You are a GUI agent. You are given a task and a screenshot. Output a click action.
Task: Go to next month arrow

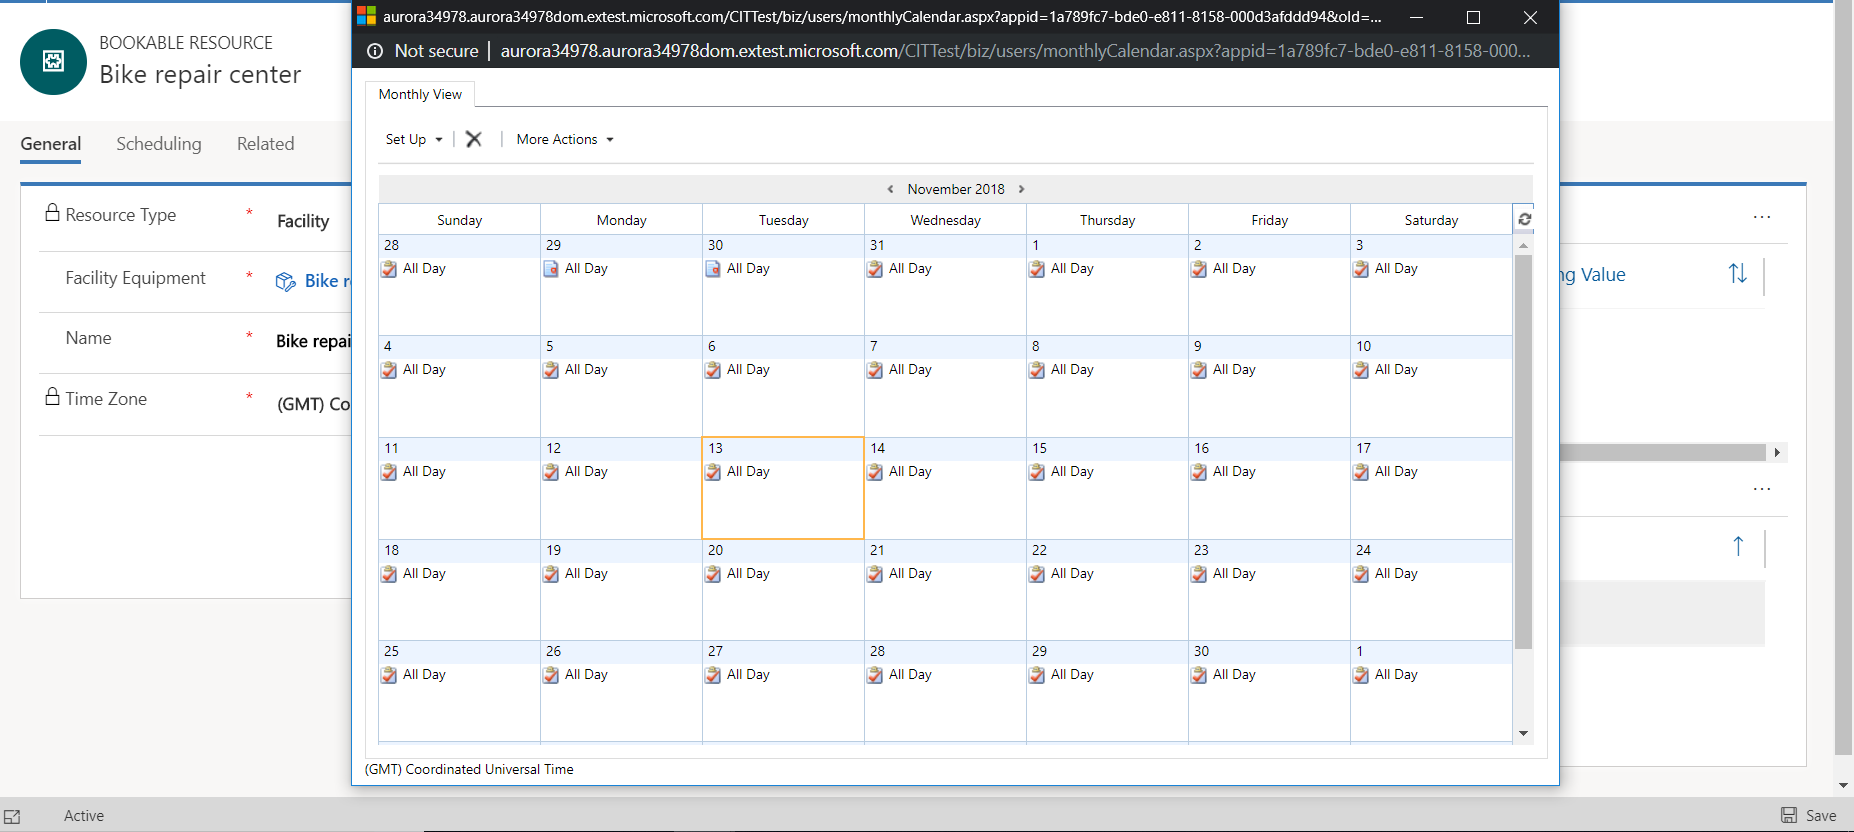(1021, 189)
